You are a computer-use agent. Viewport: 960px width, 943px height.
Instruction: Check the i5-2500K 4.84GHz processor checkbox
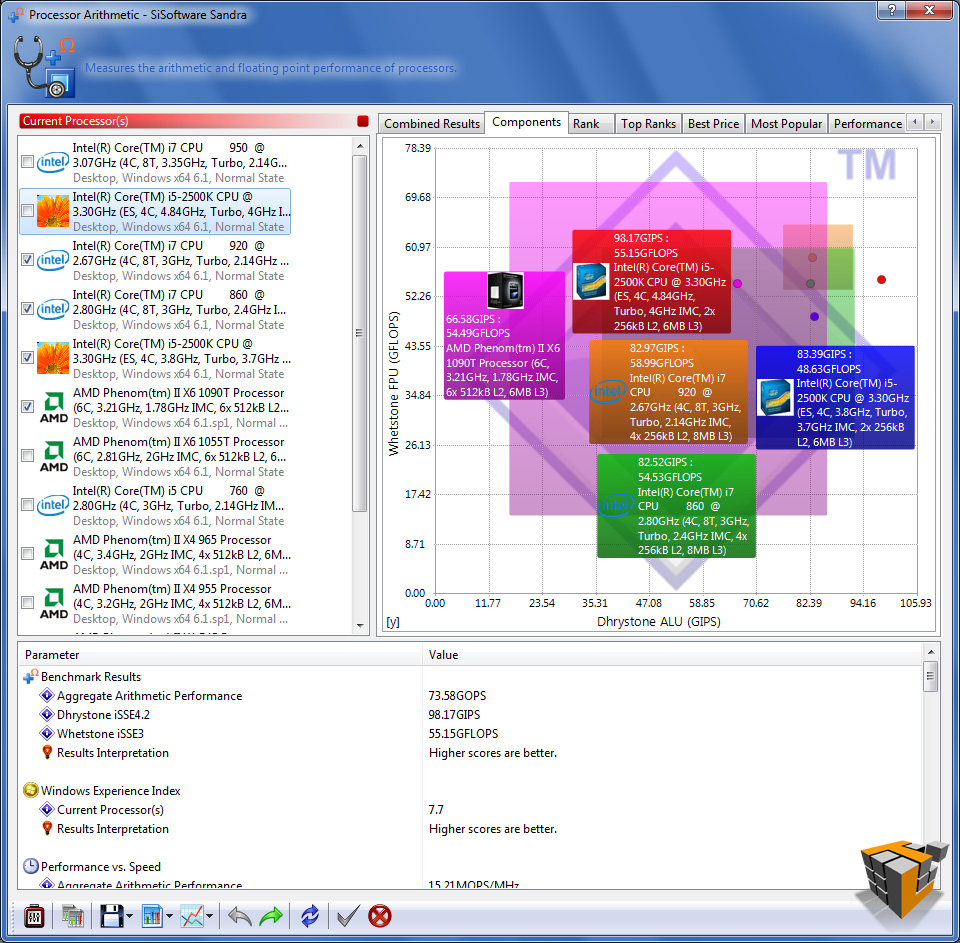(28, 211)
